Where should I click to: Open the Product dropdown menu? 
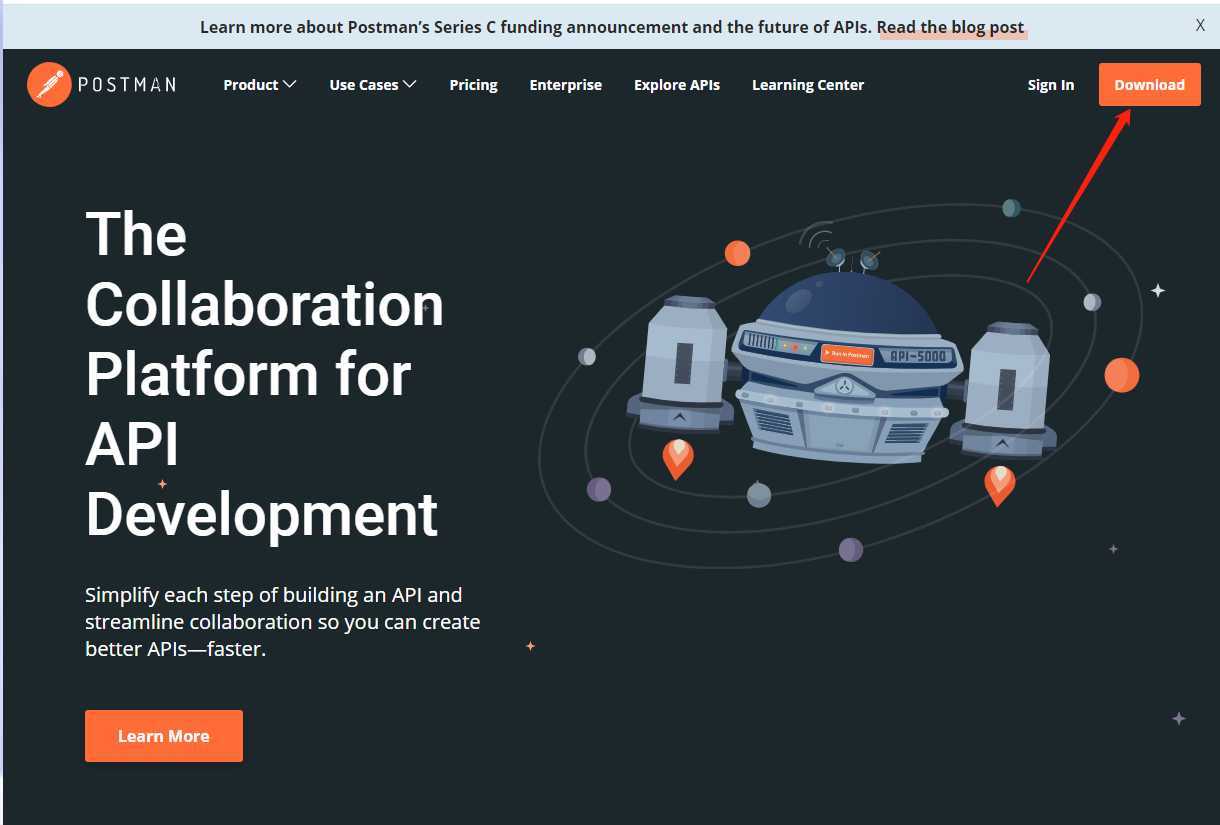(260, 85)
